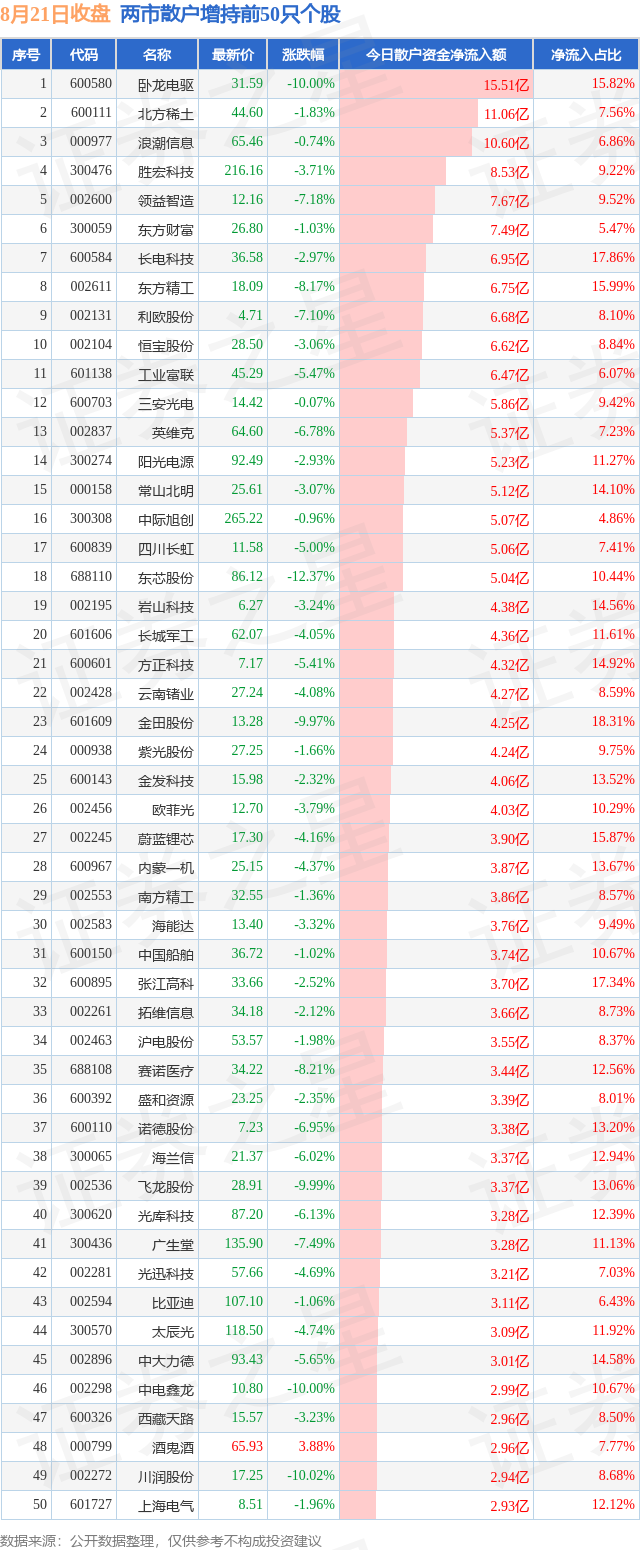Viewport: 640px width, 1550px height.
Task: Select stock name 上海电气
Action: point(166,1505)
